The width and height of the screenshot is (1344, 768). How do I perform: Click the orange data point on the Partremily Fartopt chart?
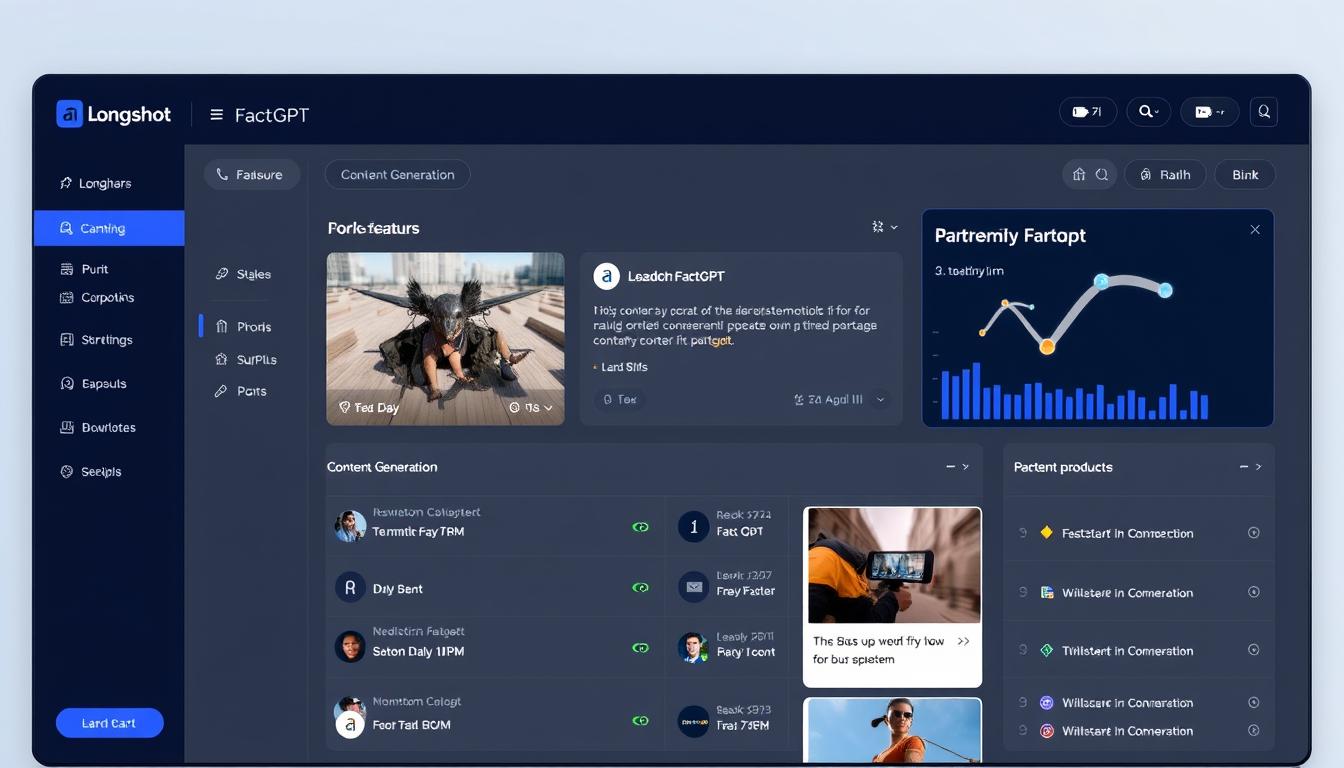click(1048, 347)
